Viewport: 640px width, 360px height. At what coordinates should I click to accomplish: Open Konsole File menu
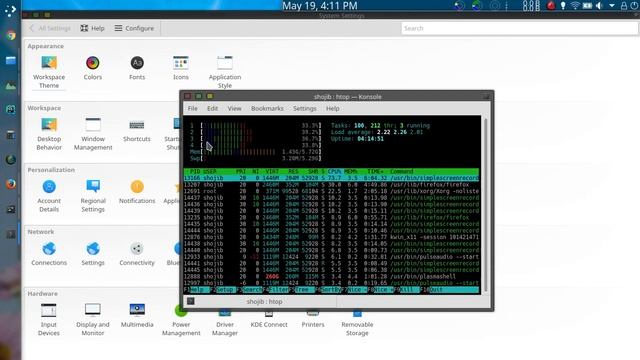click(192, 109)
